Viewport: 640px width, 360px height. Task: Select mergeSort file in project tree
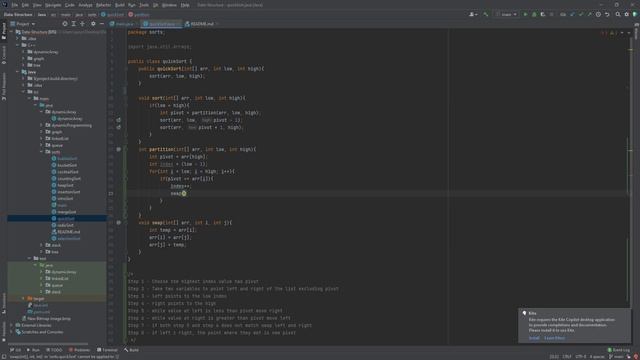pyautogui.click(x=64, y=212)
